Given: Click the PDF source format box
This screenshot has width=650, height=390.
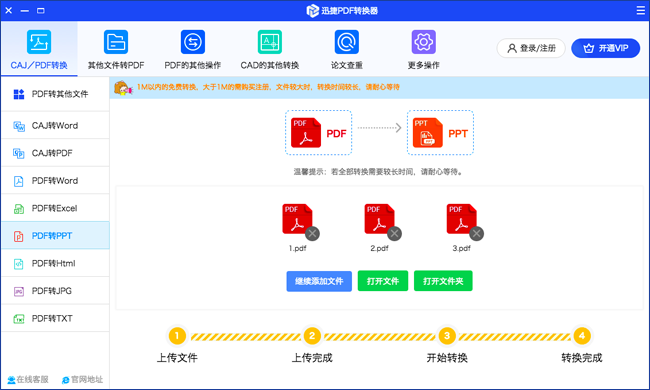Looking at the screenshot, I should pos(318,133).
